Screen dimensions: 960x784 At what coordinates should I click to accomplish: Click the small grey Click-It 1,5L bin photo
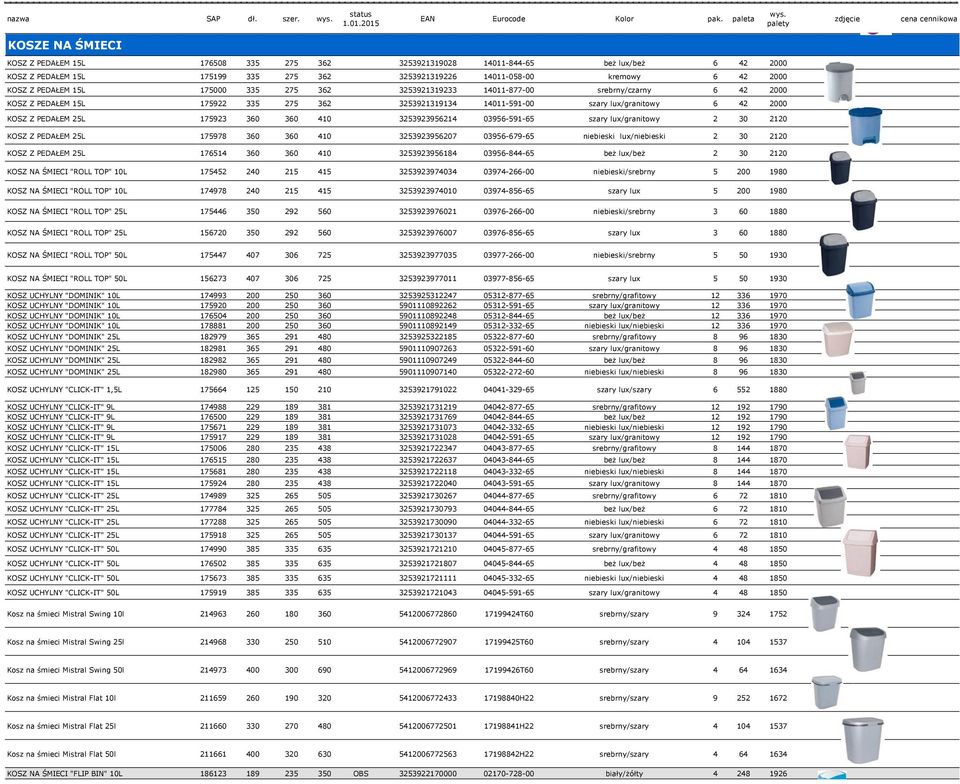pyautogui.click(x=857, y=383)
